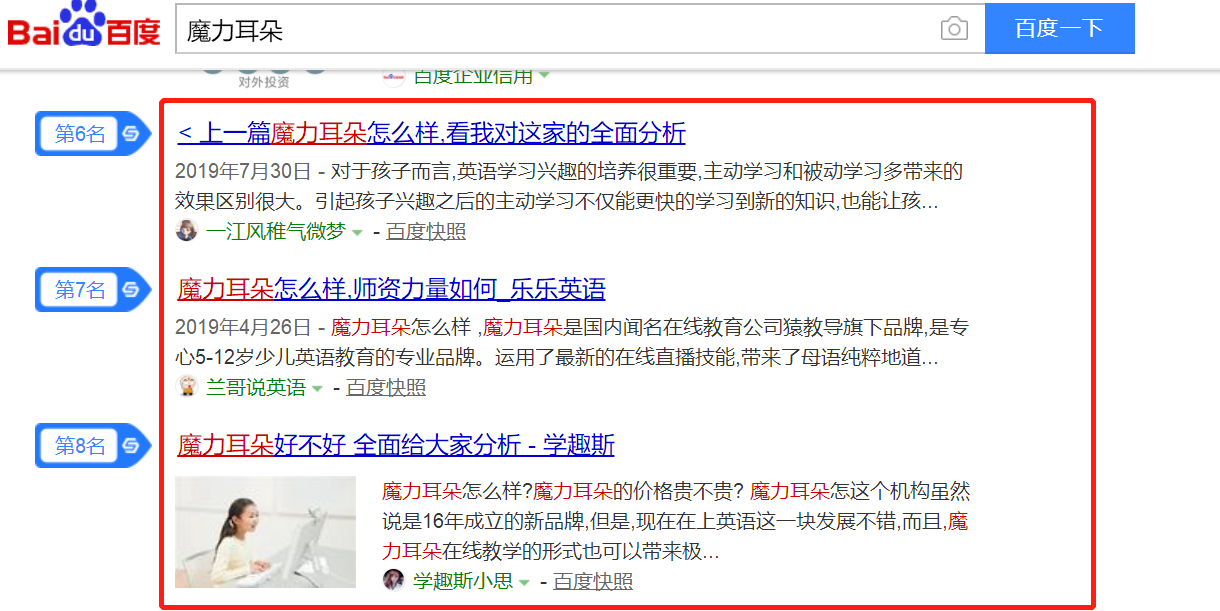
Task: Click avatar icon of 一江风稚气微梦
Action: tap(187, 231)
